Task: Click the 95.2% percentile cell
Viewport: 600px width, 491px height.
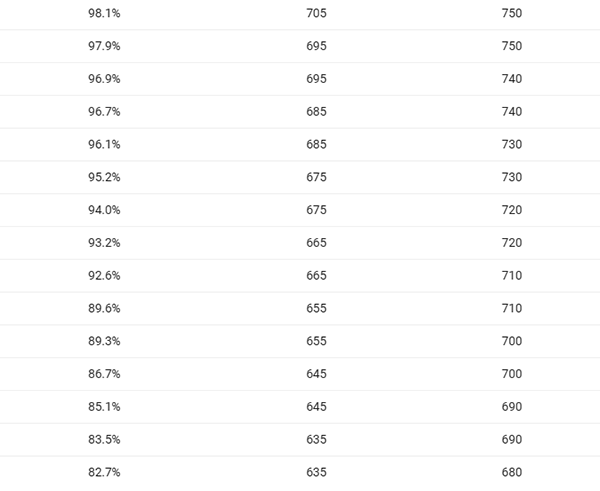Action: point(104,177)
